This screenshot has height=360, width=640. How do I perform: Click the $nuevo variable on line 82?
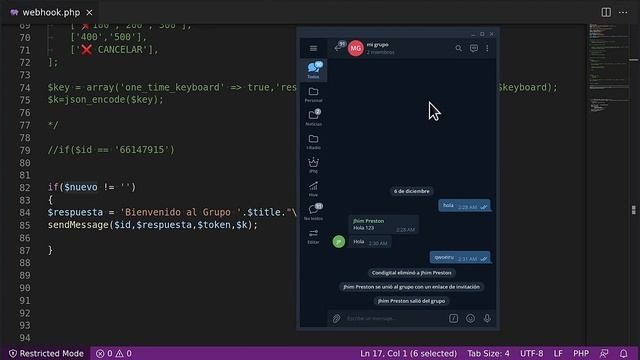coord(81,187)
